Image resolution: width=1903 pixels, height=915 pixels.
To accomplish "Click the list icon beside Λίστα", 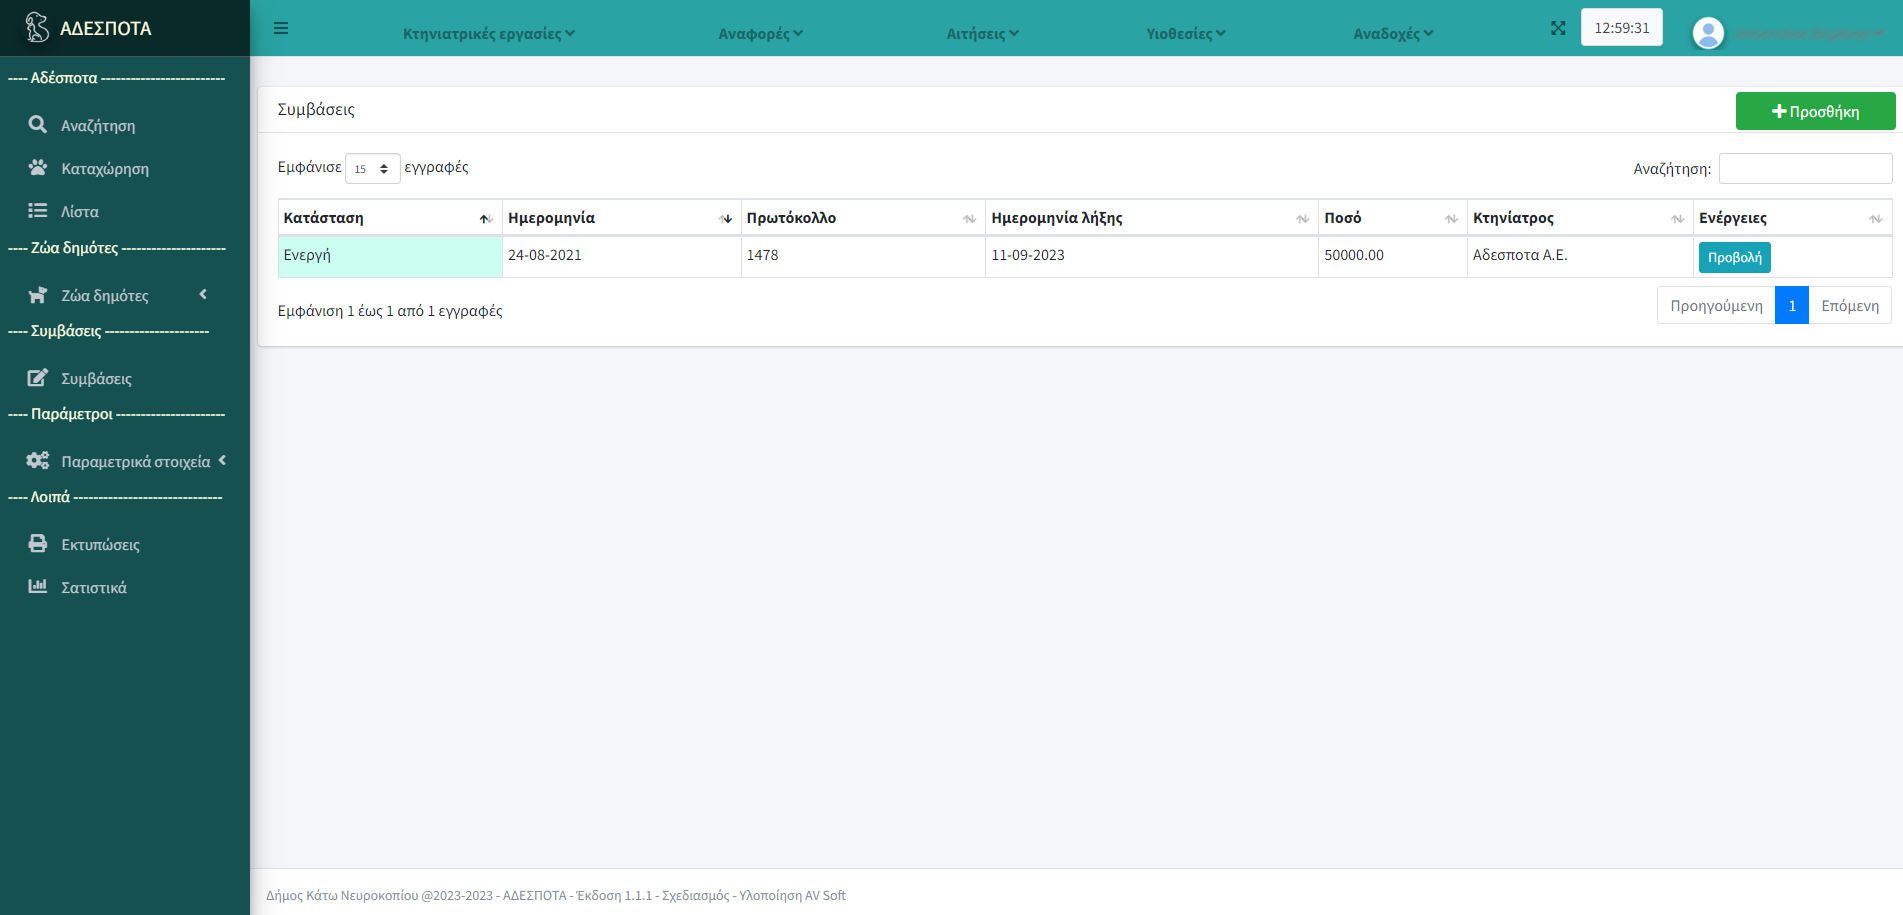I will (38, 210).
